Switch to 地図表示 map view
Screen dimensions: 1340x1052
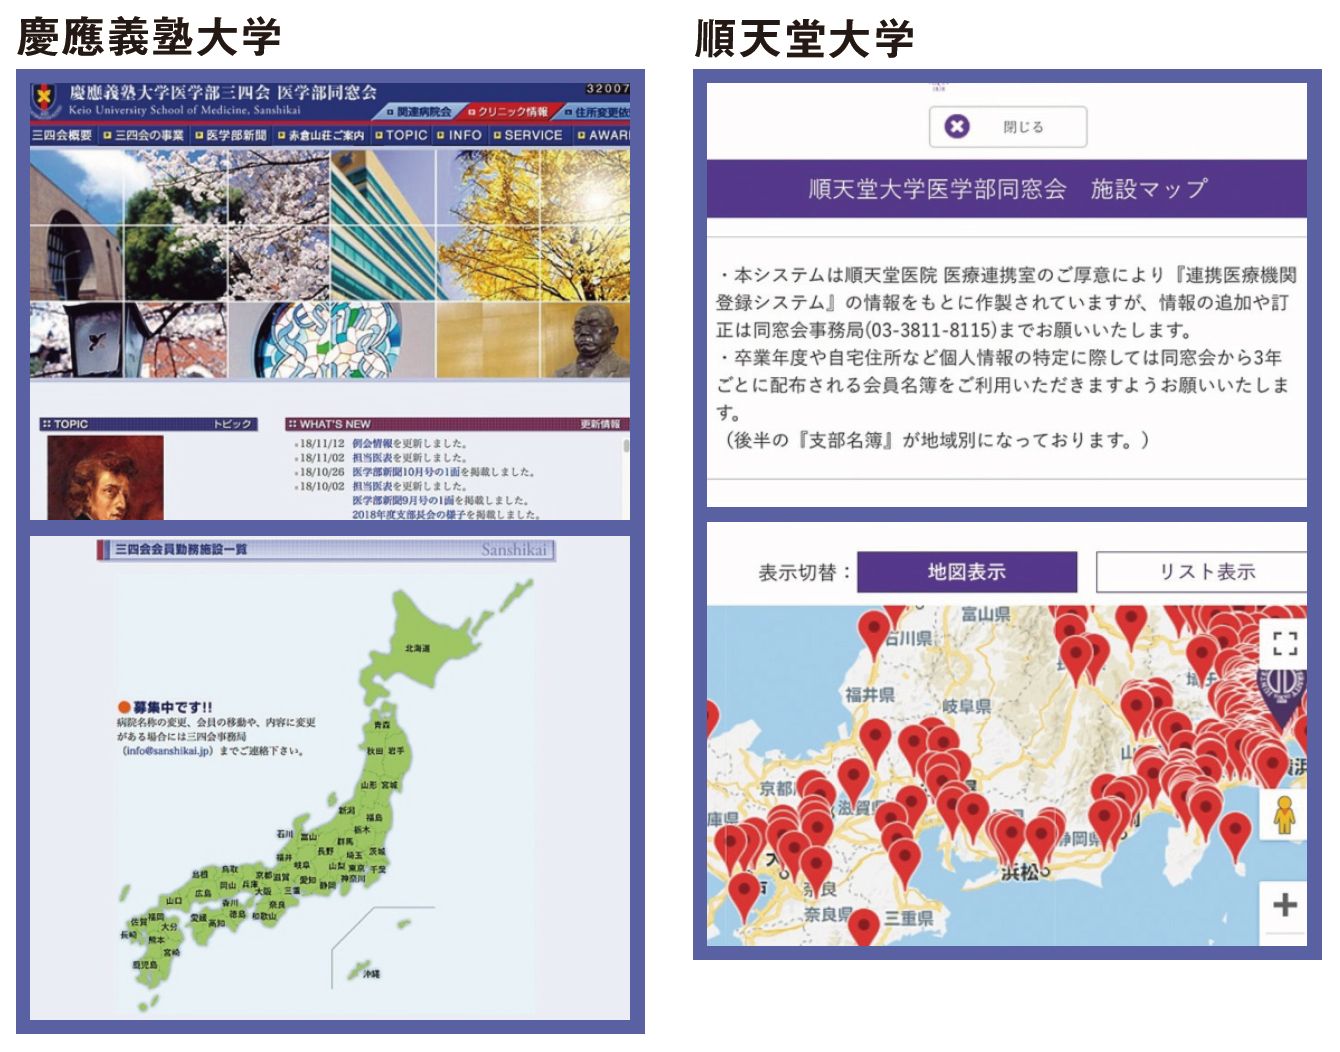click(x=966, y=572)
